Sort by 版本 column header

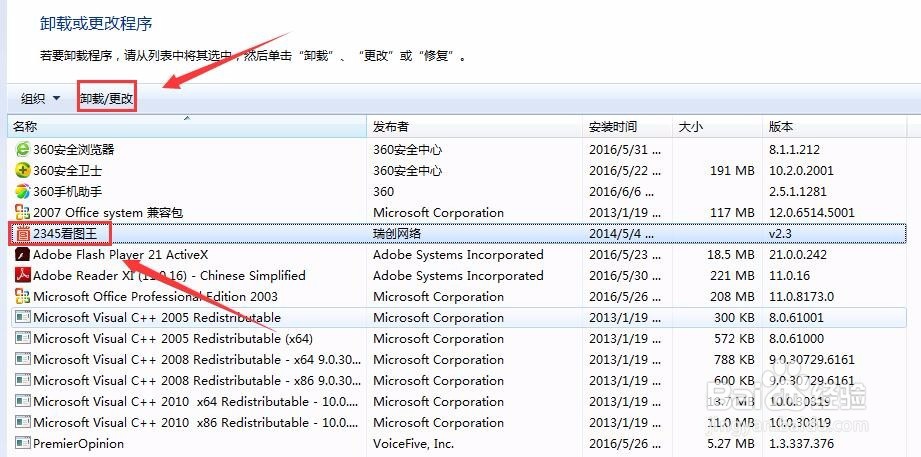(x=835, y=127)
